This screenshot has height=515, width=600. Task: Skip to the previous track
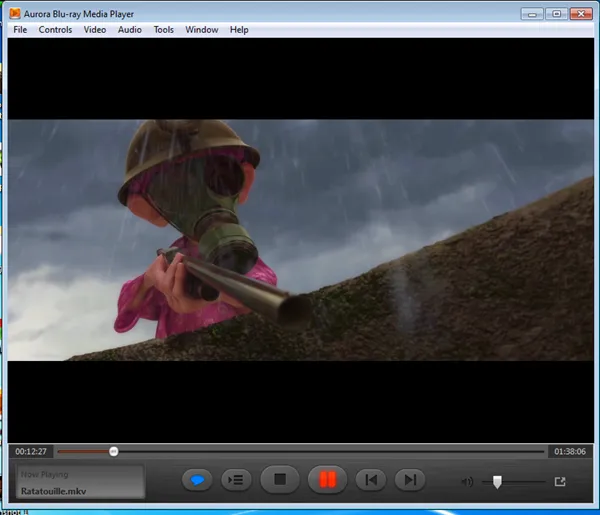coord(370,480)
